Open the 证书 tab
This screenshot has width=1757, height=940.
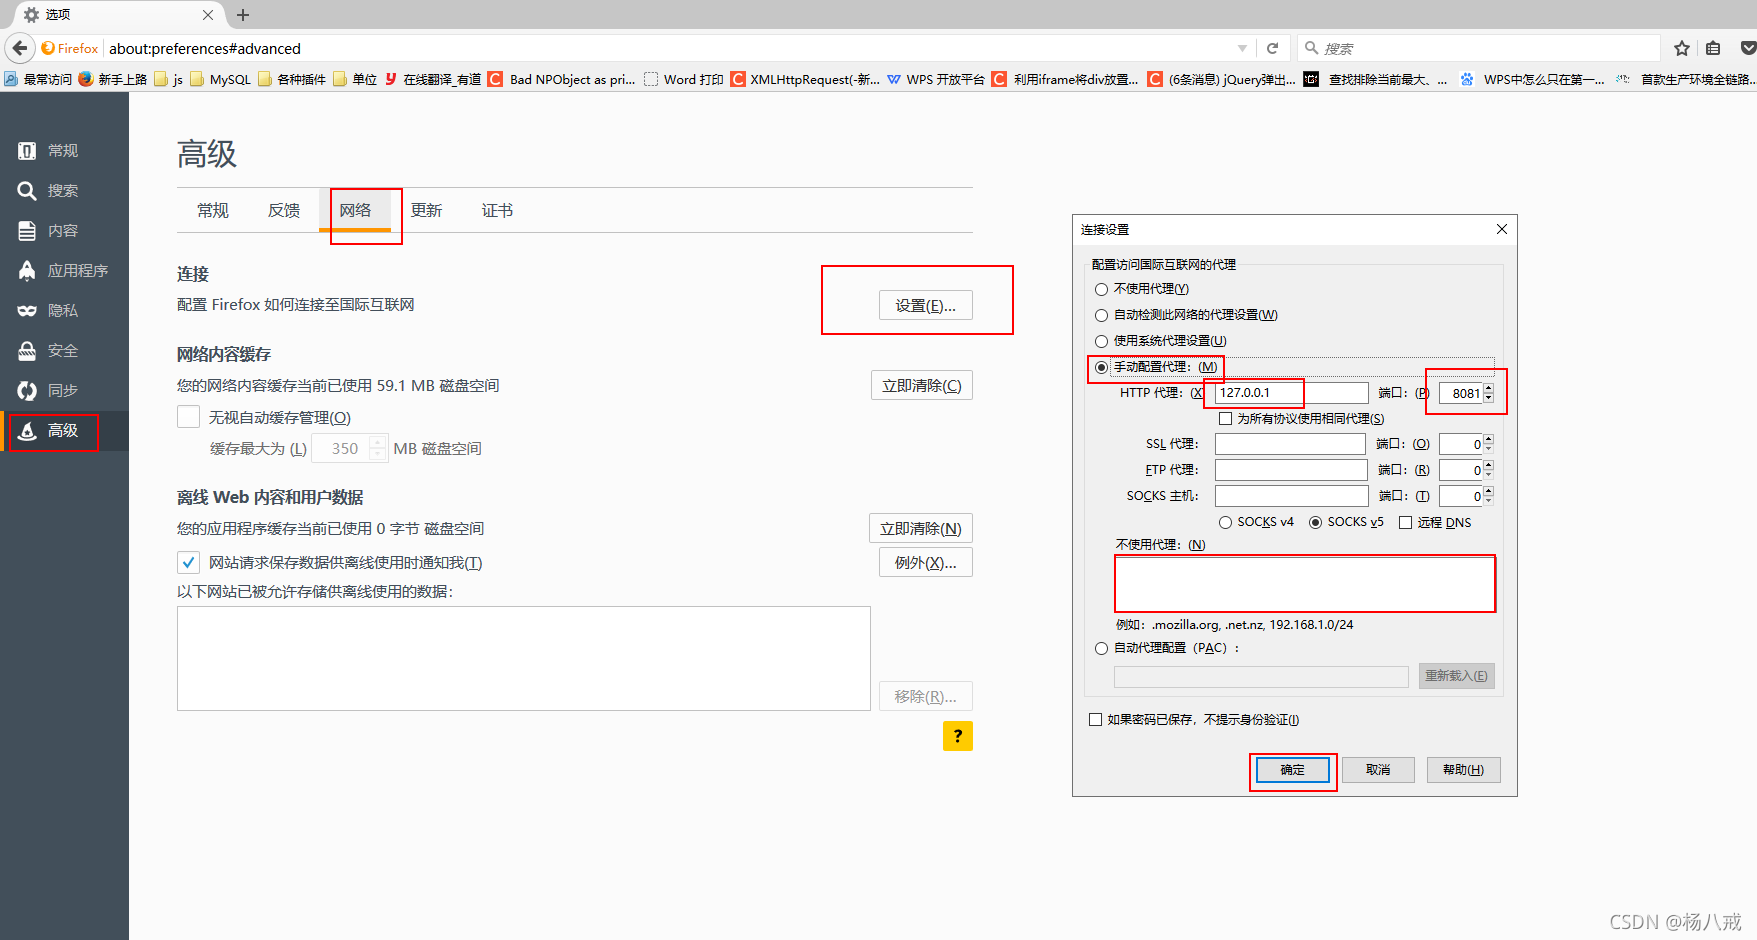497,210
